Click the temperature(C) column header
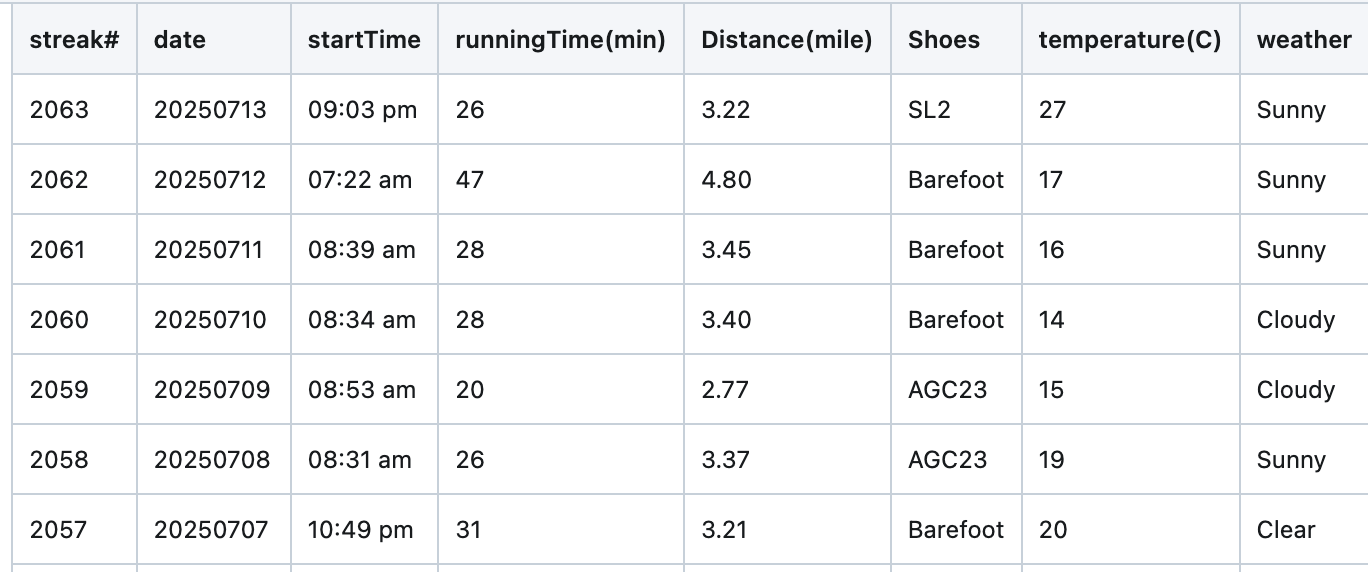This screenshot has width=1368, height=572. coord(1130,40)
